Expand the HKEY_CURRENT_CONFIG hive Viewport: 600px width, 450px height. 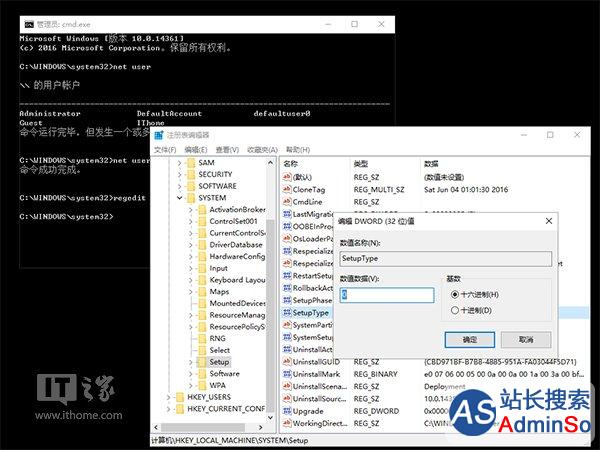[x=168, y=409]
